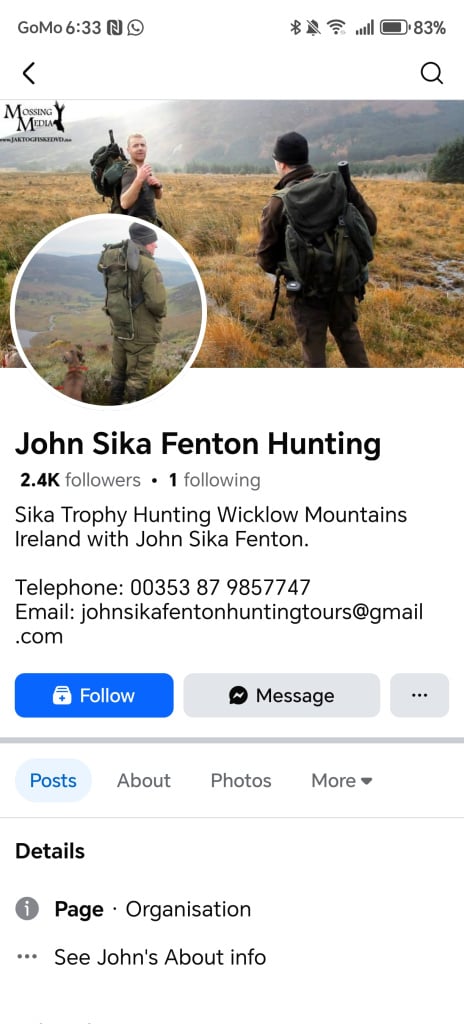464x1024 pixels.
Task: Open search with the magnifier icon
Action: (x=431, y=73)
